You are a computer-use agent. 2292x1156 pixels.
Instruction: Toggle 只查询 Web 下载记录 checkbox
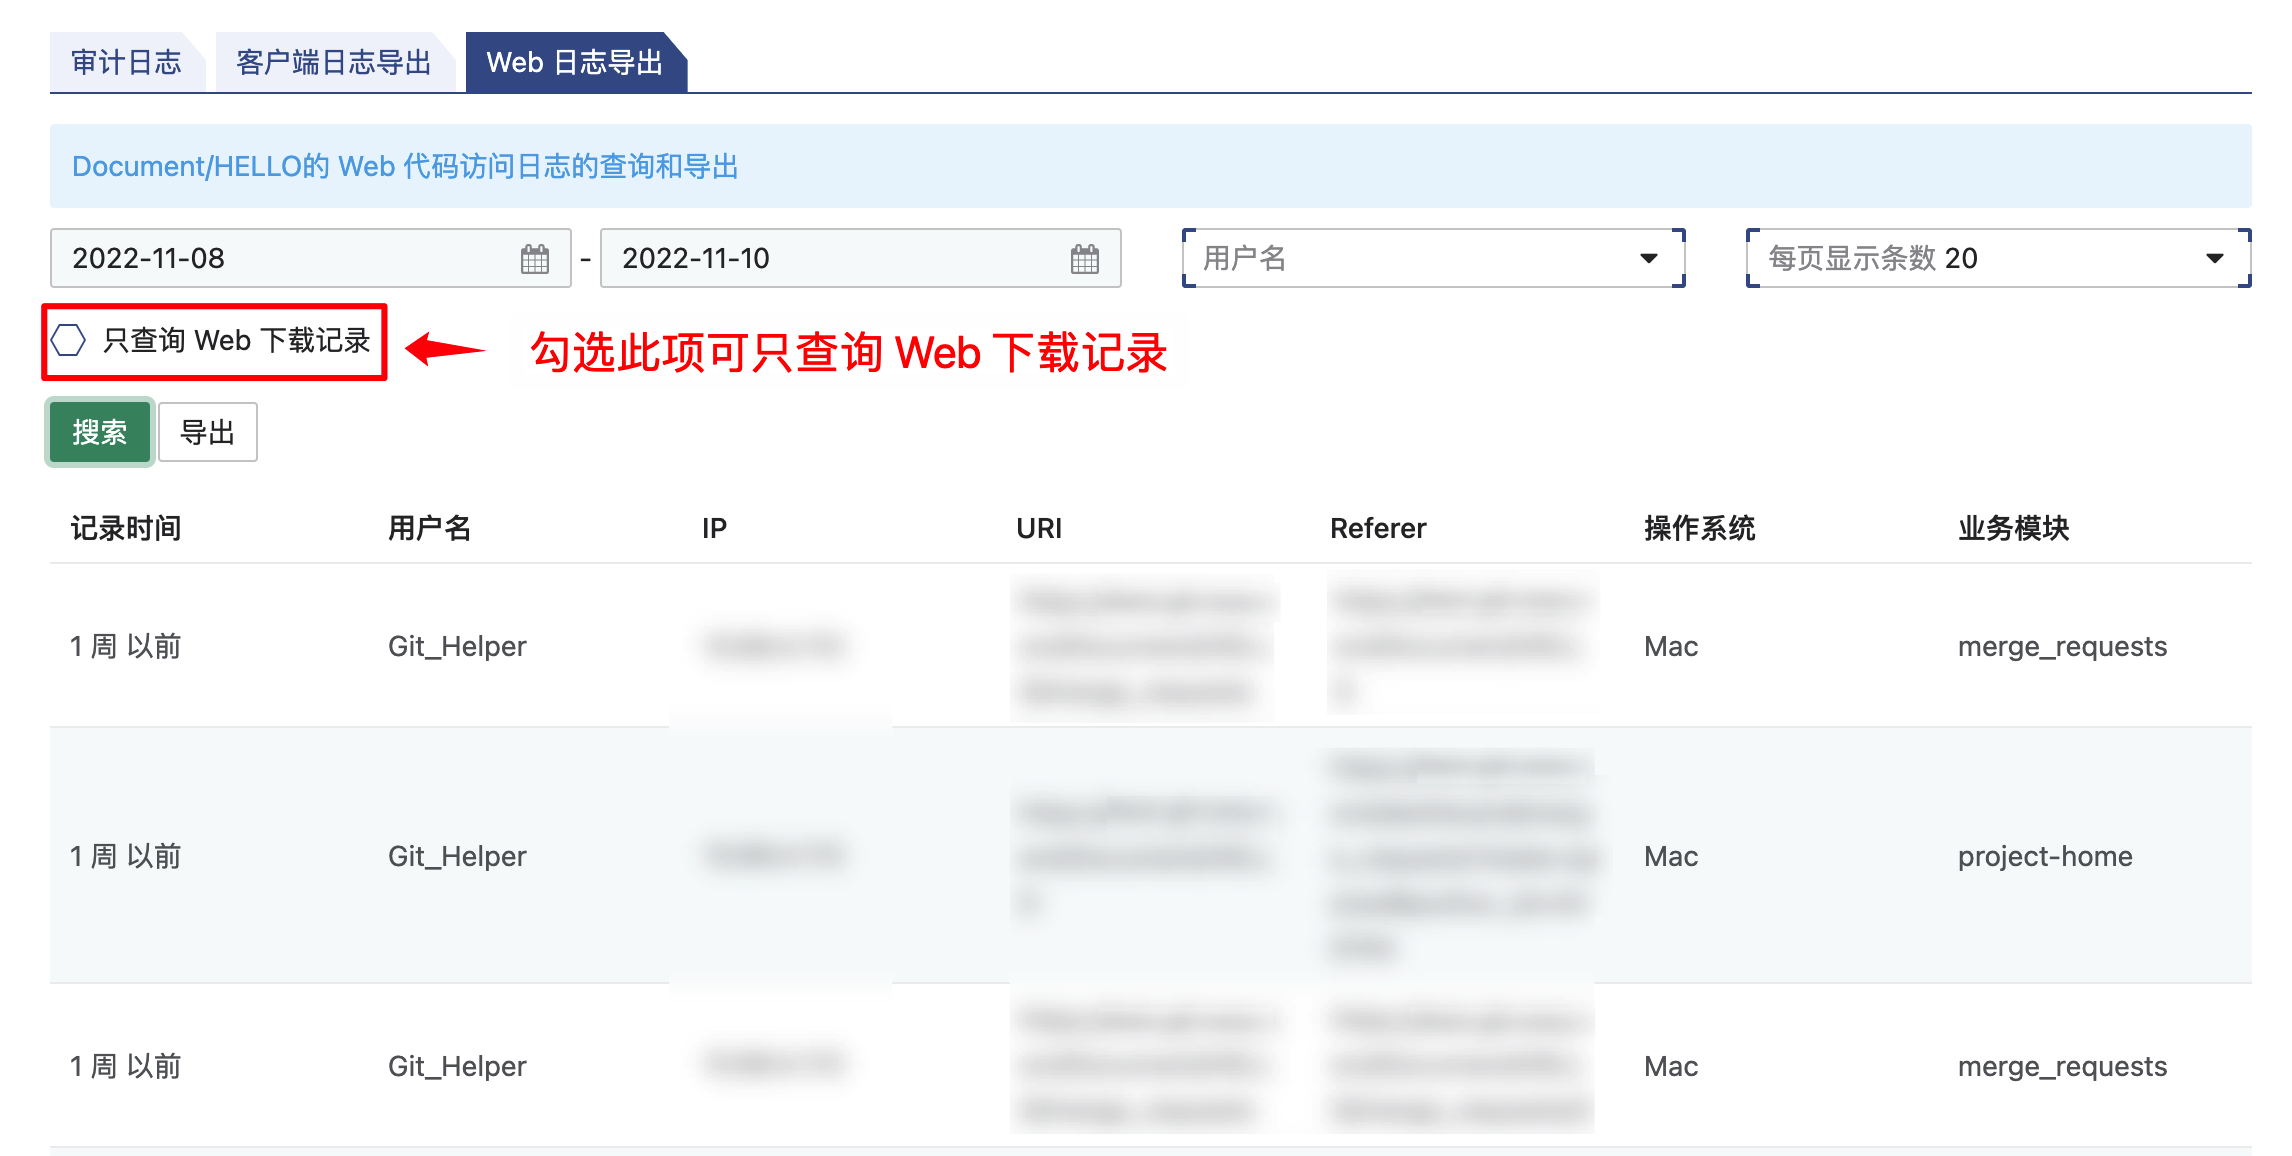pyautogui.click(x=69, y=340)
